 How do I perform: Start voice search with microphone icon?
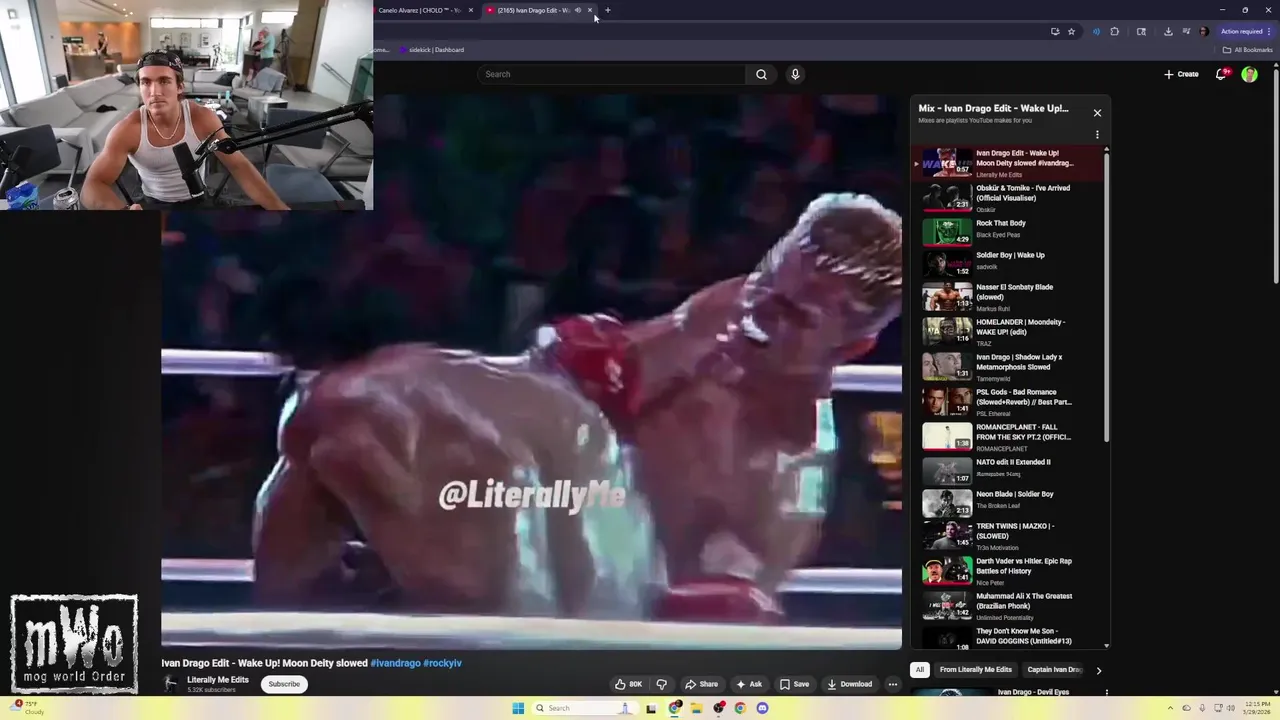795,74
